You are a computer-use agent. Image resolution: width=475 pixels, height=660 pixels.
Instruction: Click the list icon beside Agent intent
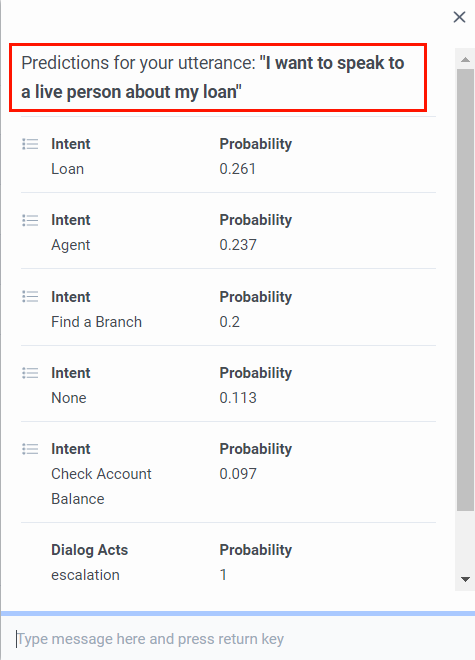(x=30, y=220)
